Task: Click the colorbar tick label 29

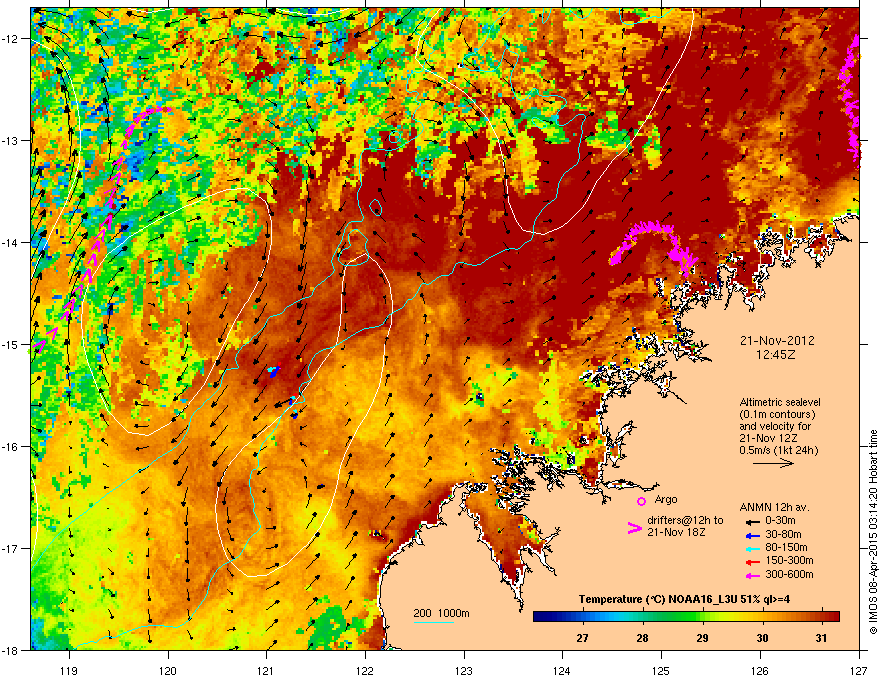Action: pos(702,638)
